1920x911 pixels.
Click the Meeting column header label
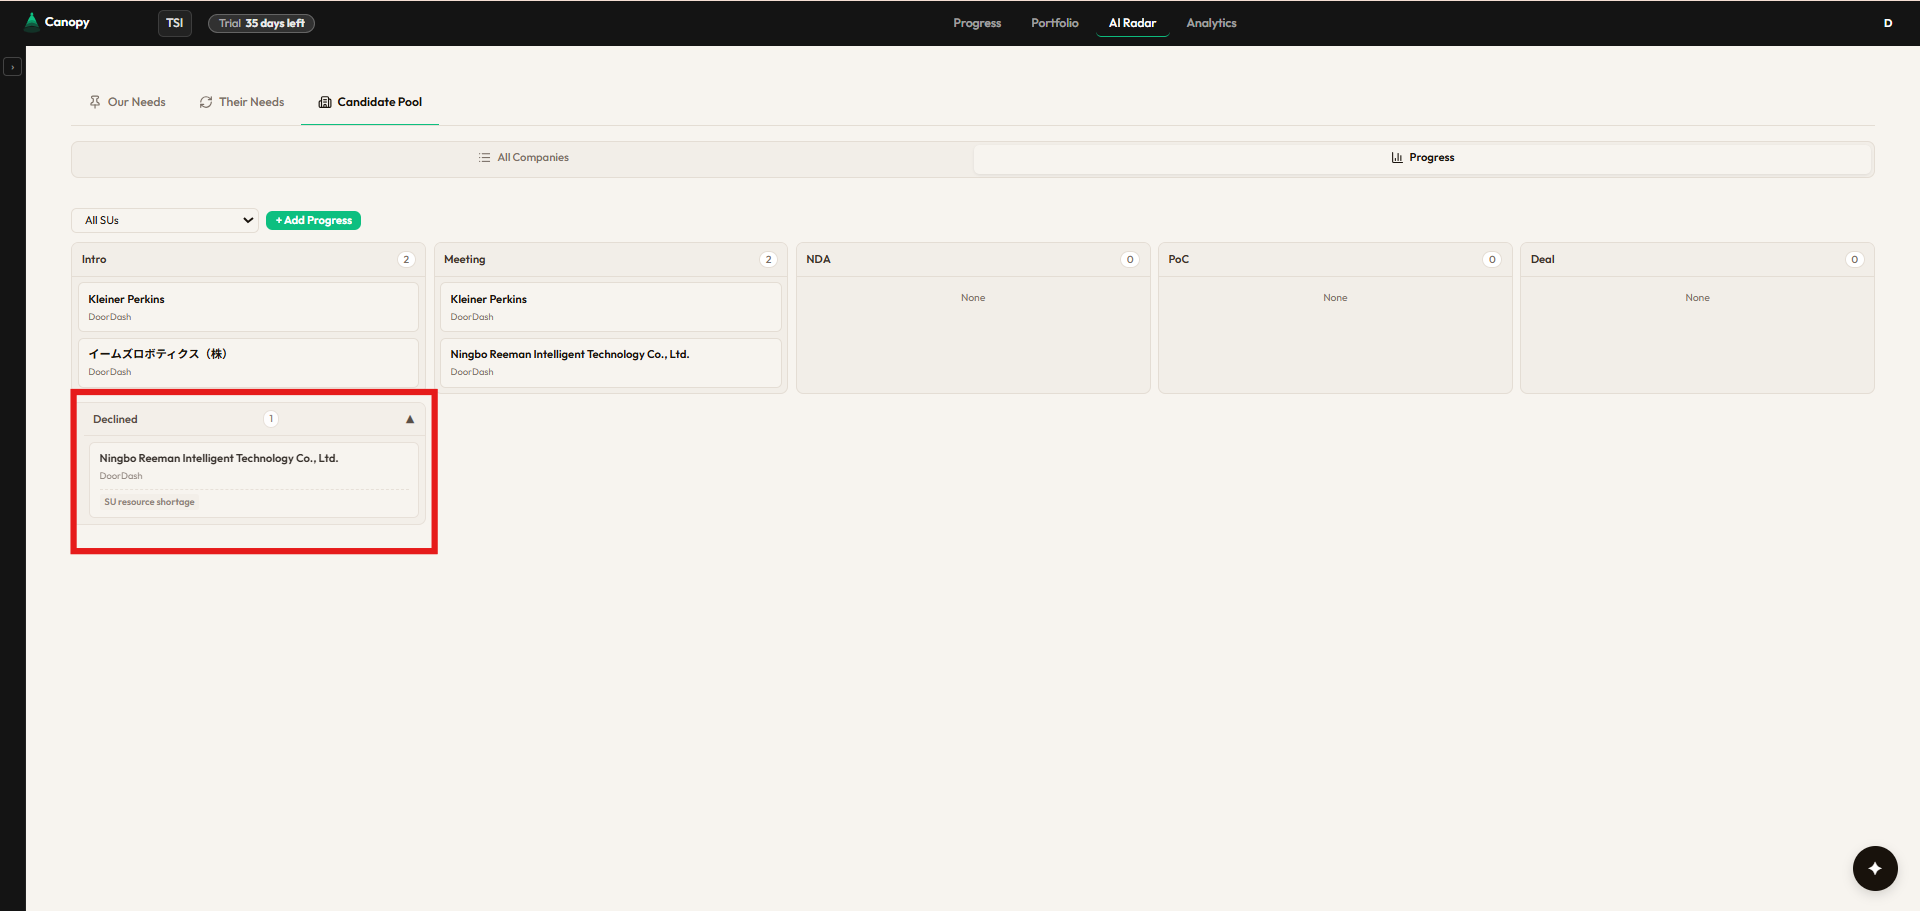pyautogui.click(x=465, y=260)
